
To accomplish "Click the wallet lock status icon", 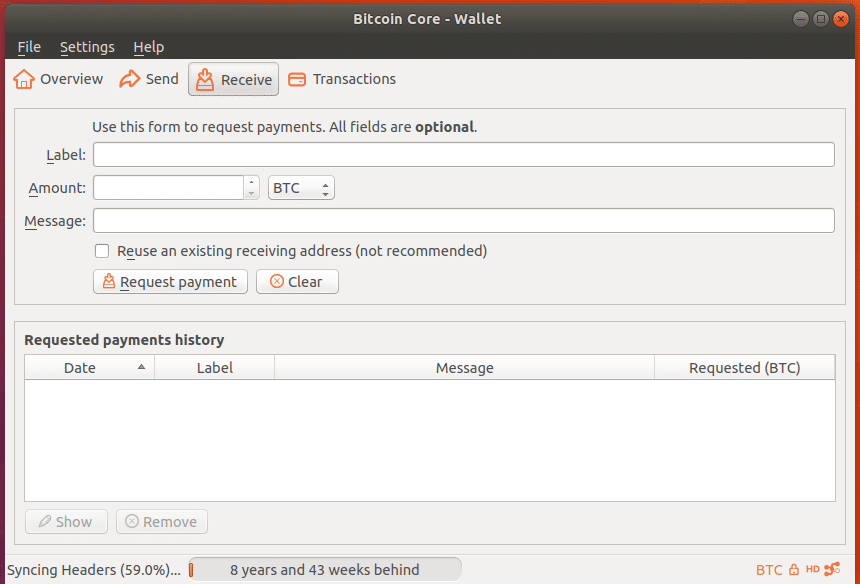I will (794, 570).
